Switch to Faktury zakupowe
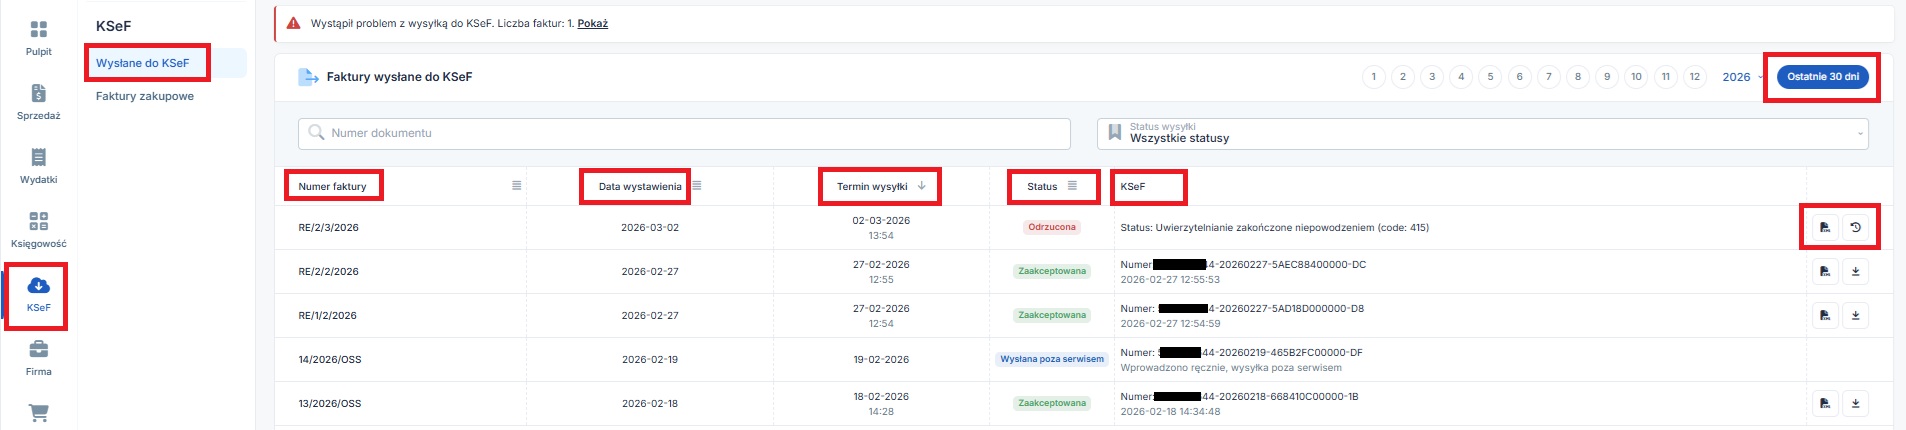Screen dimensions: 1906x430 (145, 96)
